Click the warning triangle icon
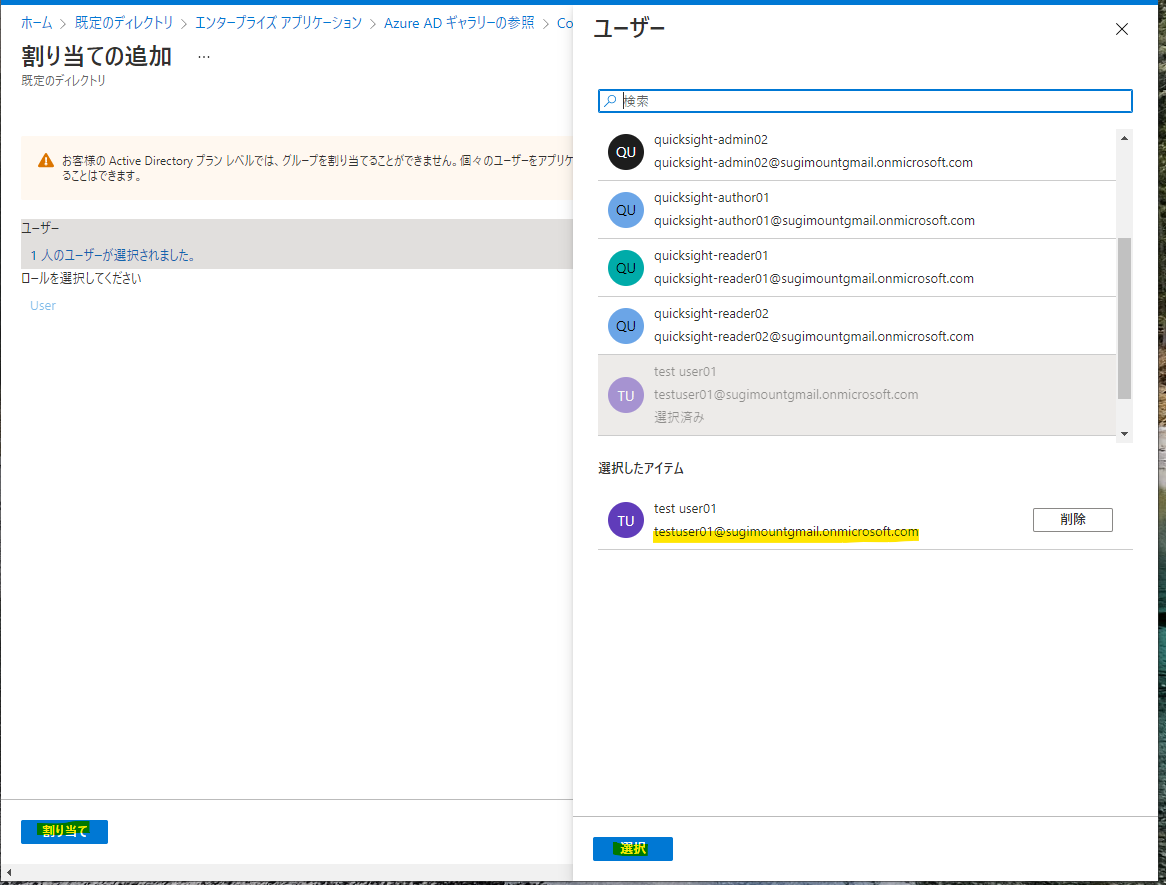The height and width of the screenshot is (885, 1166). point(46,161)
